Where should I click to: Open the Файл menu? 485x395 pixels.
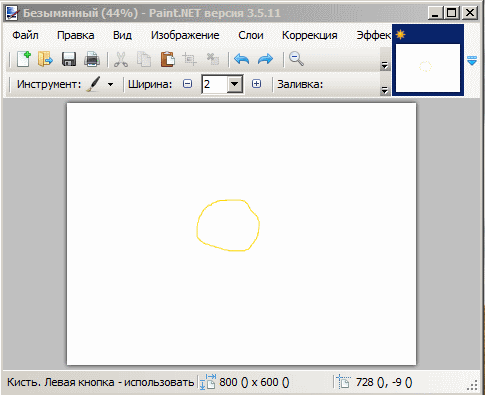(25, 35)
